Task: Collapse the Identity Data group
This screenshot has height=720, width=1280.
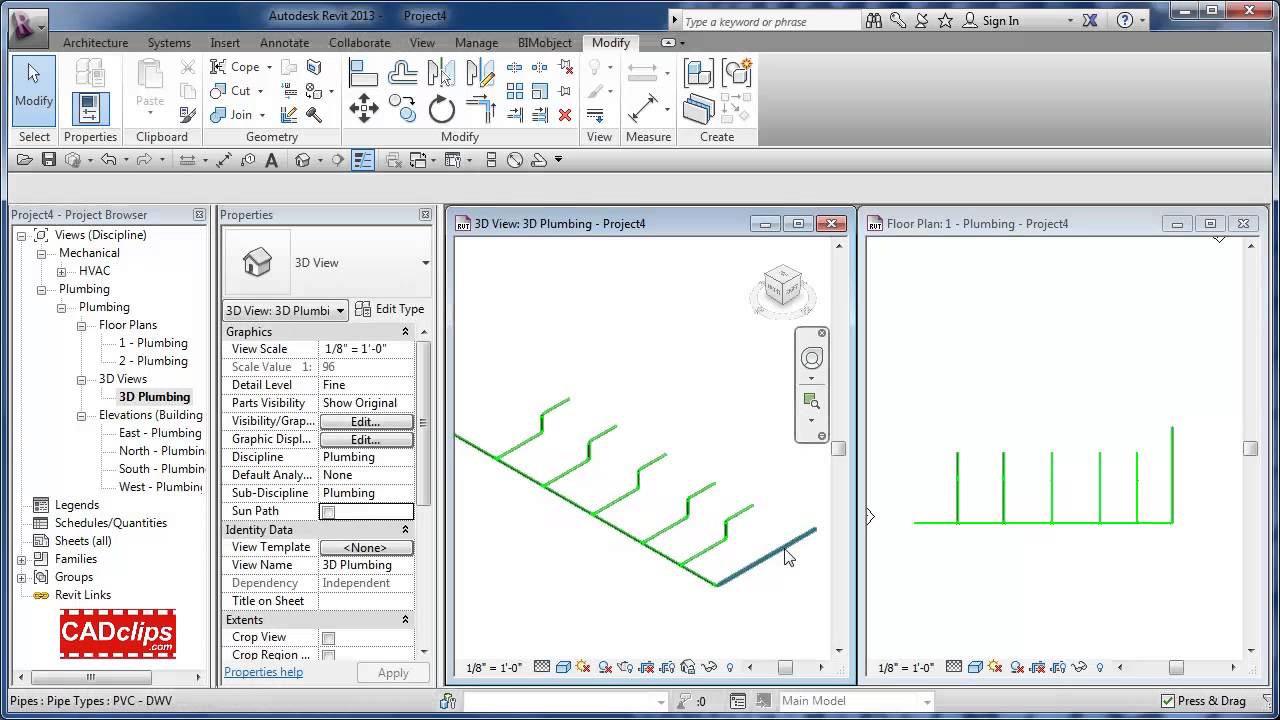Action: pyautogui.click(x=405, y=530)
